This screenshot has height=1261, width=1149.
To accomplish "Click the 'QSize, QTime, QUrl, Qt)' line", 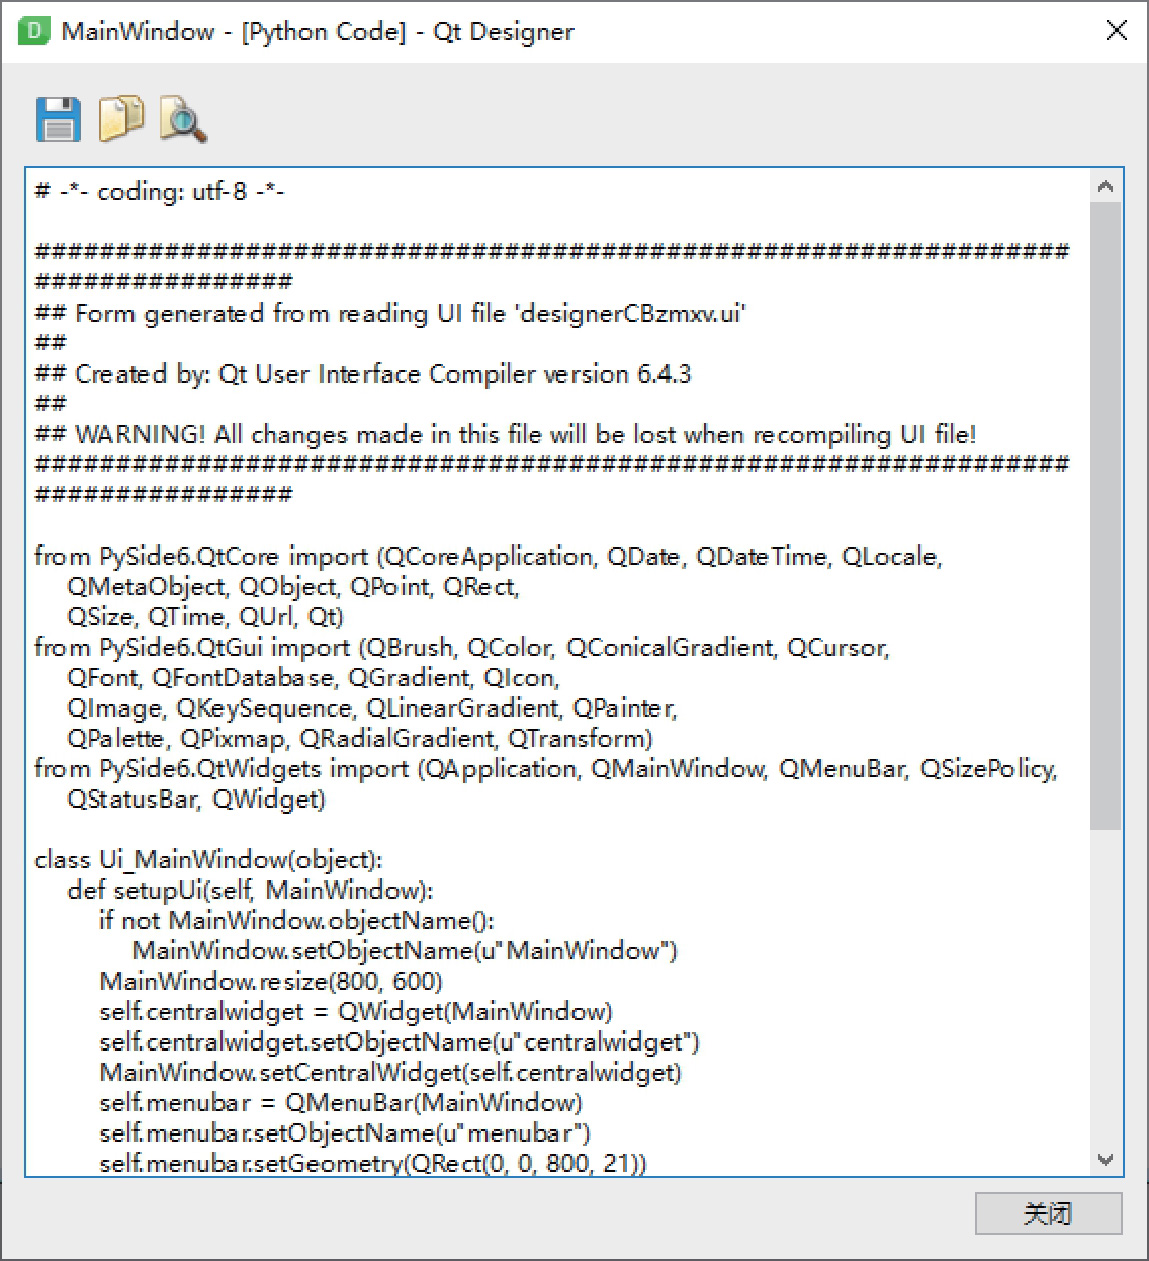I will click(x=206, y=617).
